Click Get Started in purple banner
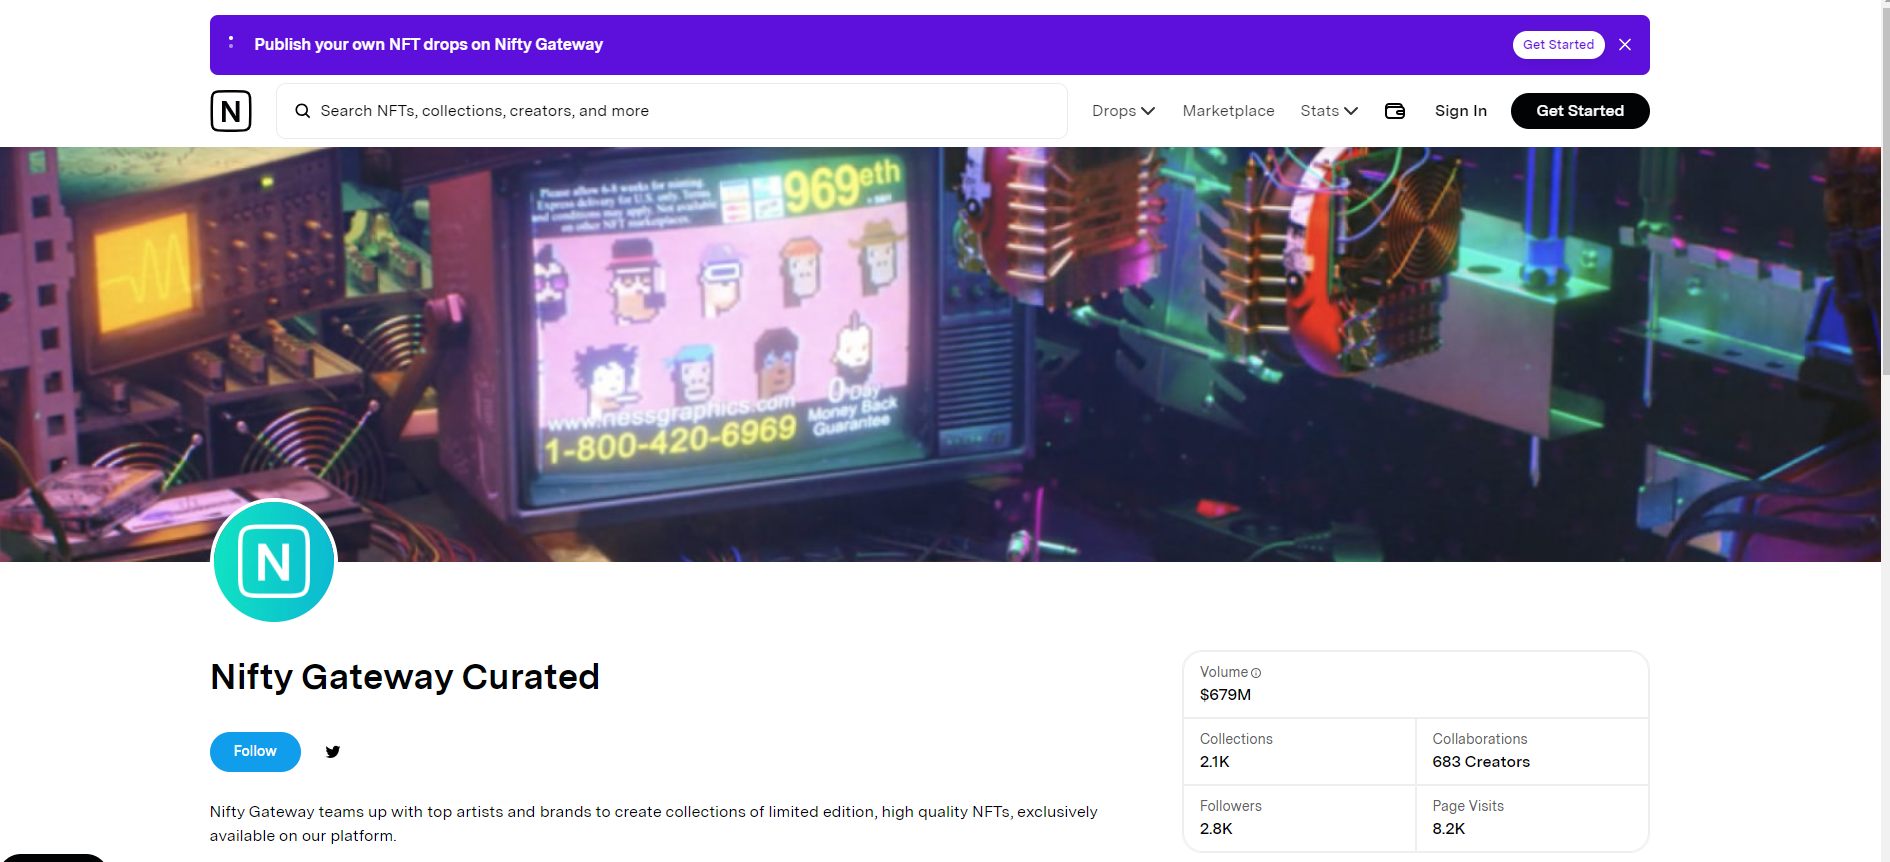1890x862 pixels. 1558,45
